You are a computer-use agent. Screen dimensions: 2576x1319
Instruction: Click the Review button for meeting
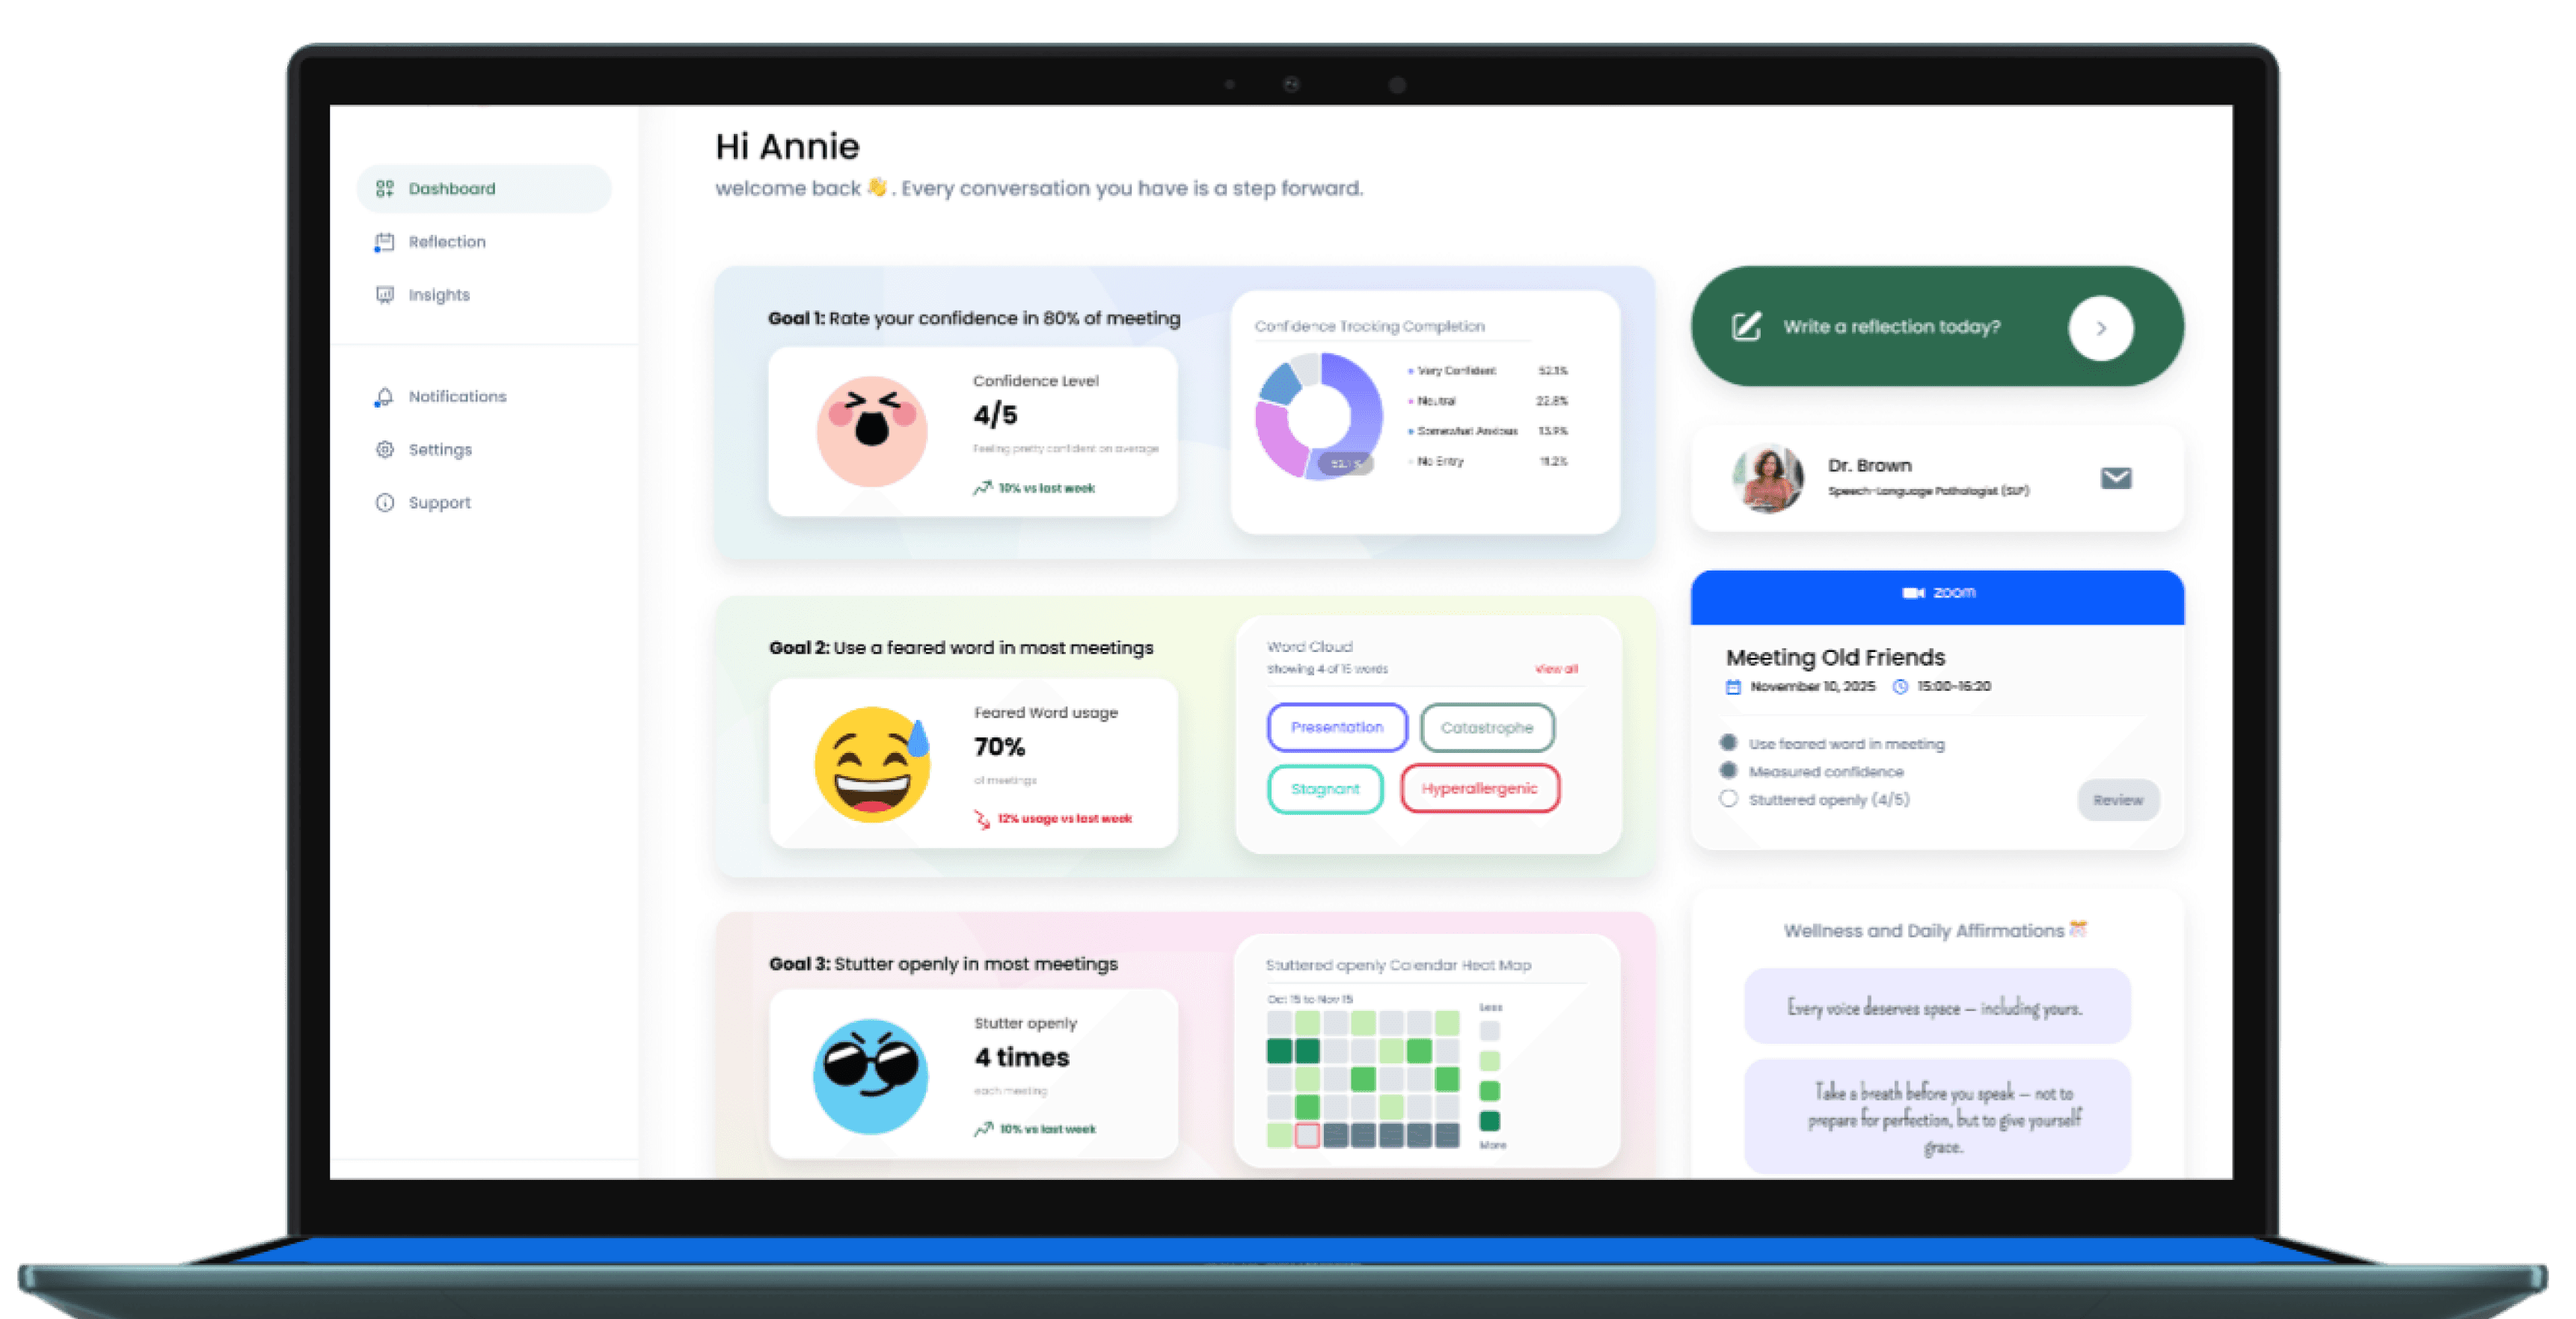coord(2117,800)
